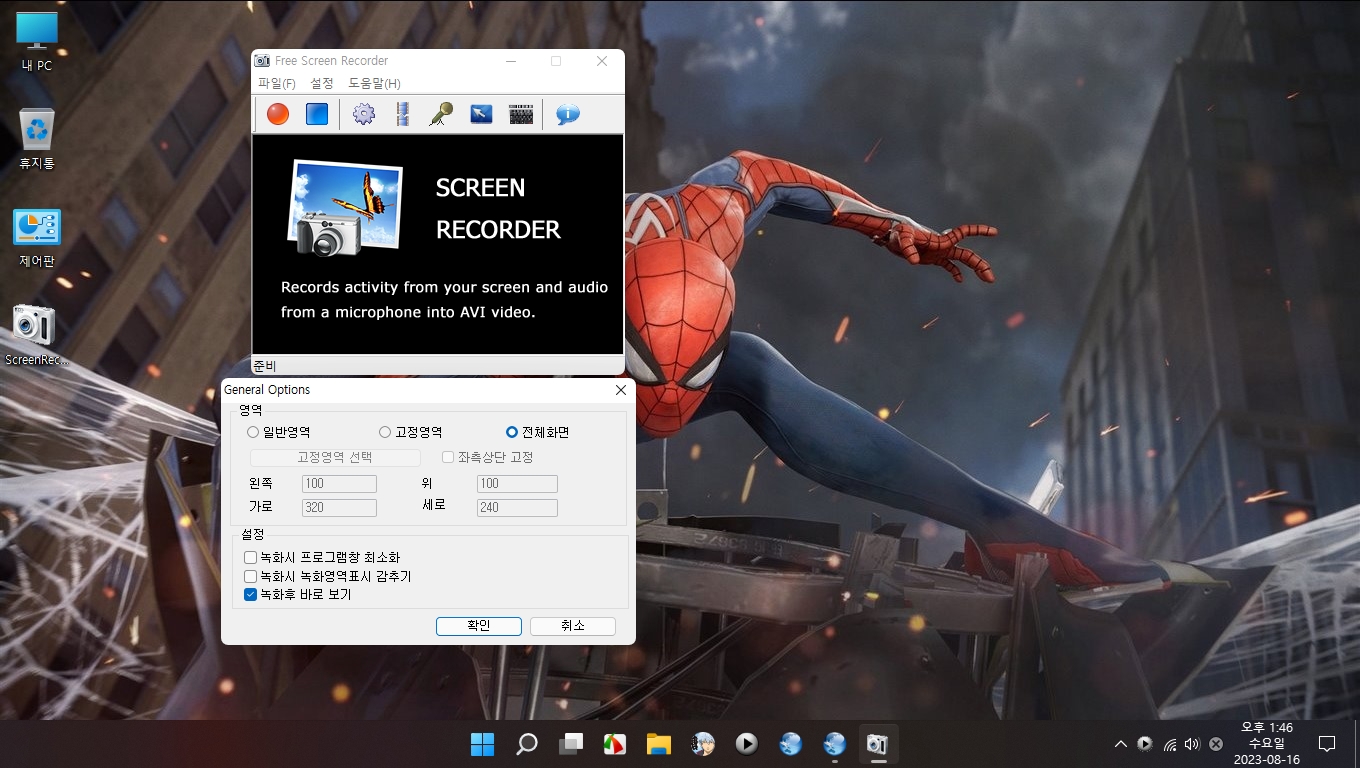Click the 준비 status bar text
Viewport: 1360px width, 768px height.
(265, 366)
